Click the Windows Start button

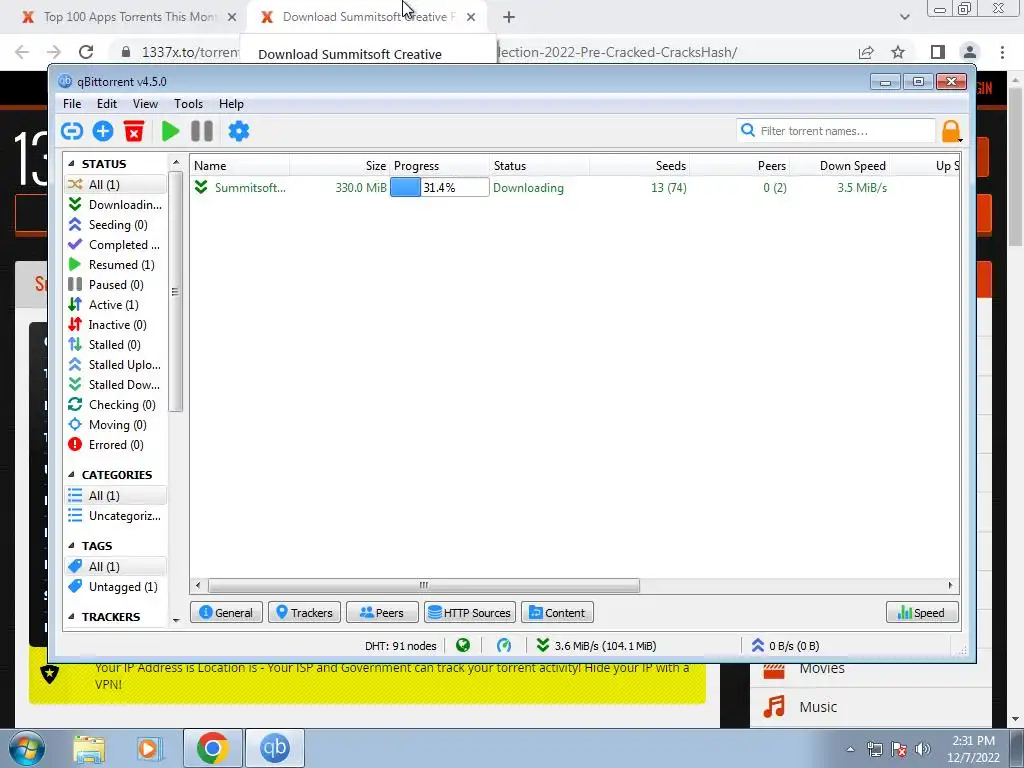pyautogui.click(x=27, y=748)
